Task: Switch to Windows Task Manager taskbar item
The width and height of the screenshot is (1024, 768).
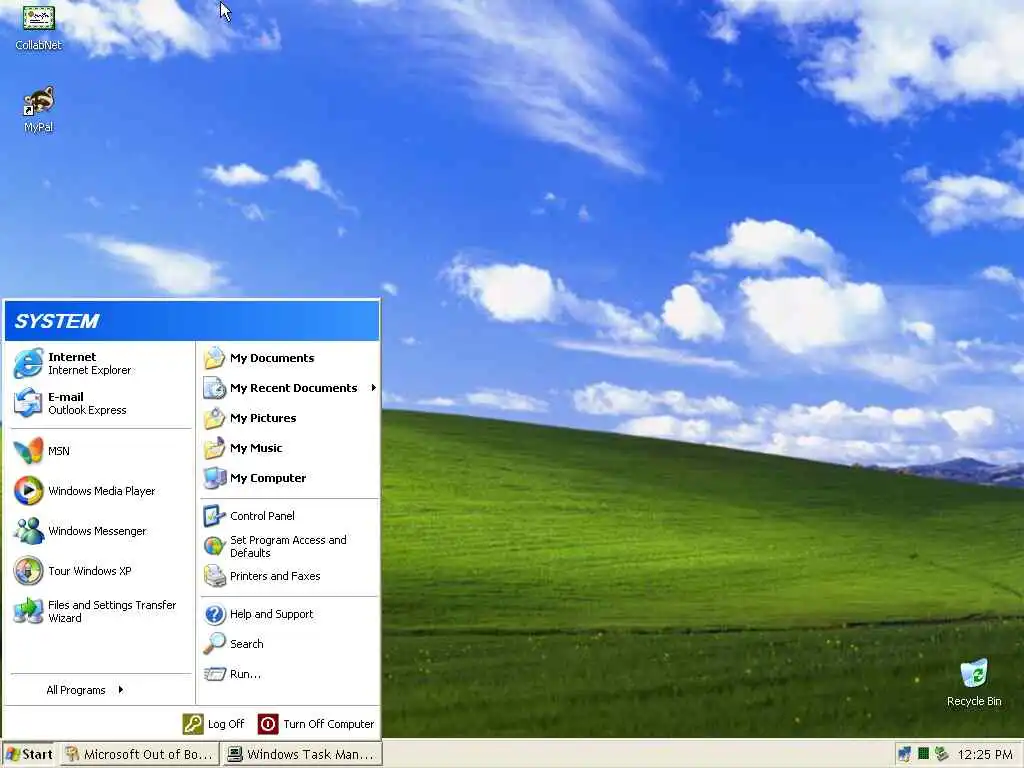Action: click(301, 754)
